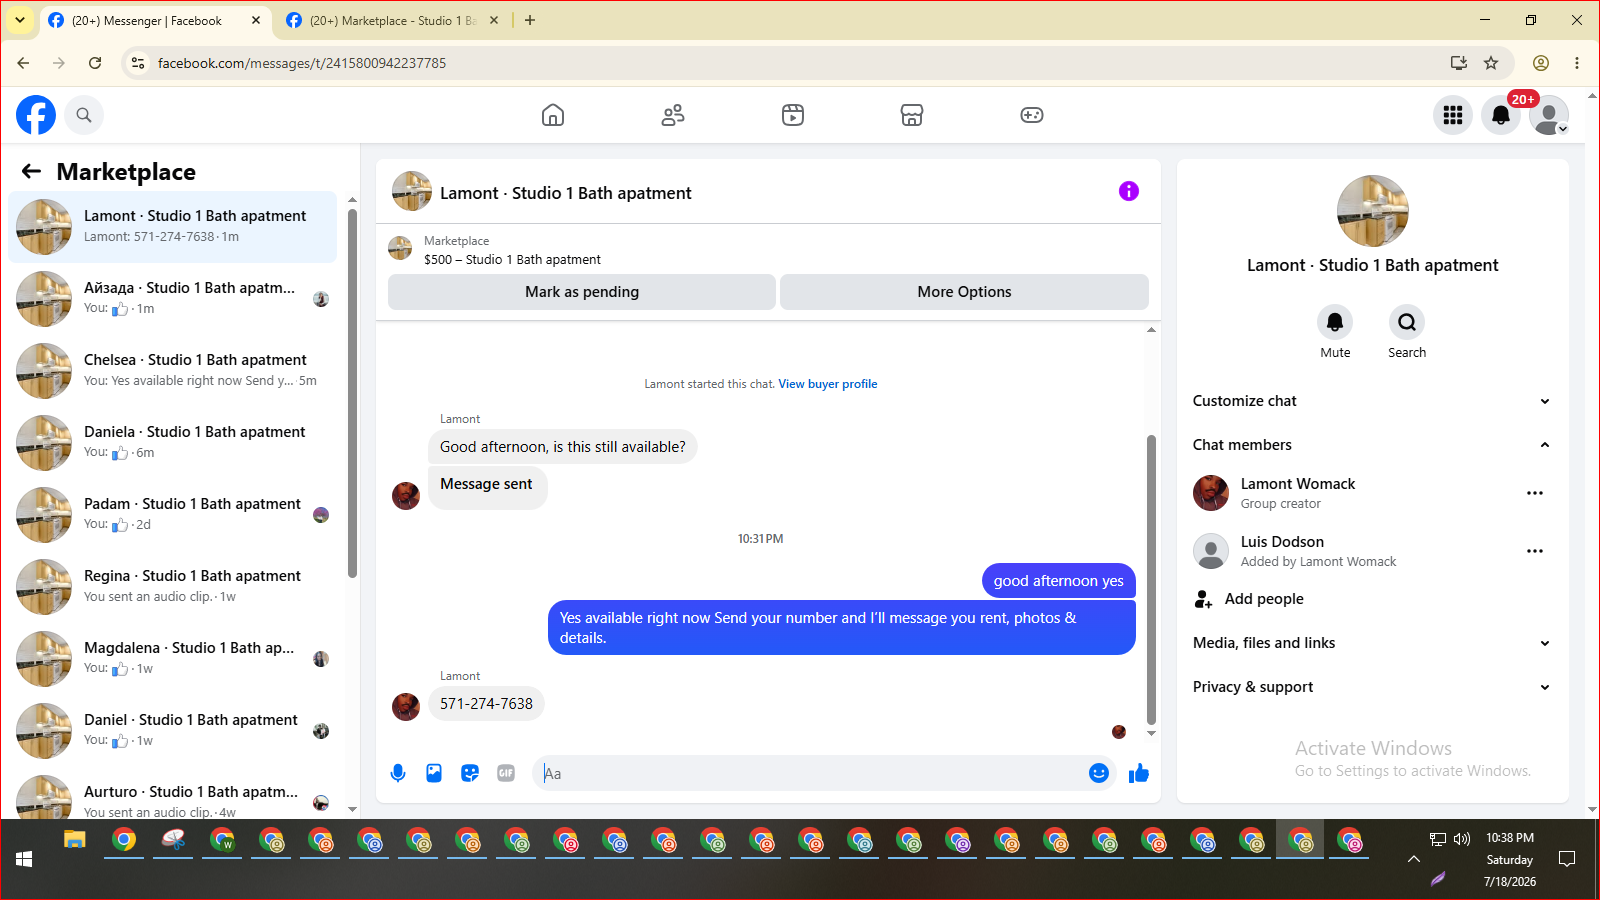The height and width of the screenshot is (900, 1600).
Task: Reload the page
Action: tap(95, 63)
